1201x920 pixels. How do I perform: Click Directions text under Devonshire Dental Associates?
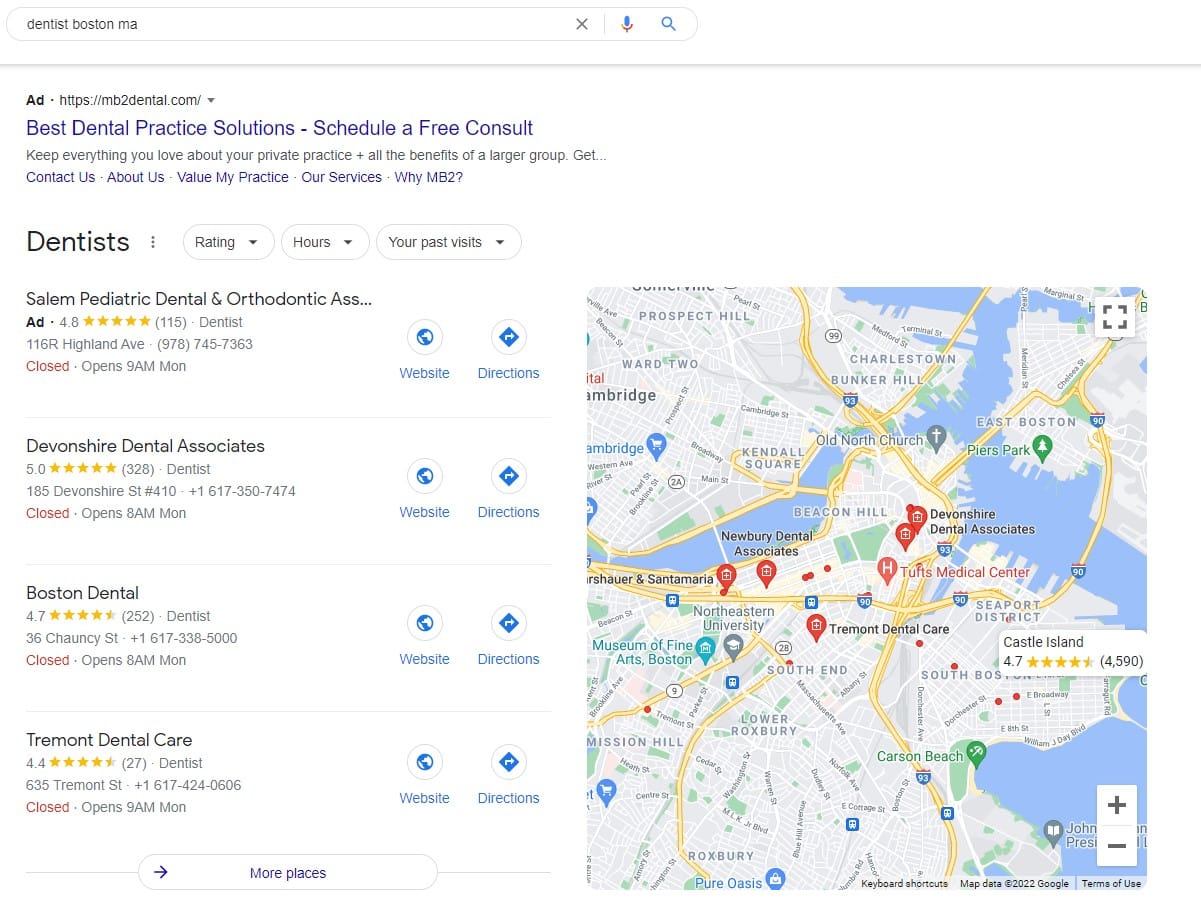pyautogui.click(x=509, y=512)
